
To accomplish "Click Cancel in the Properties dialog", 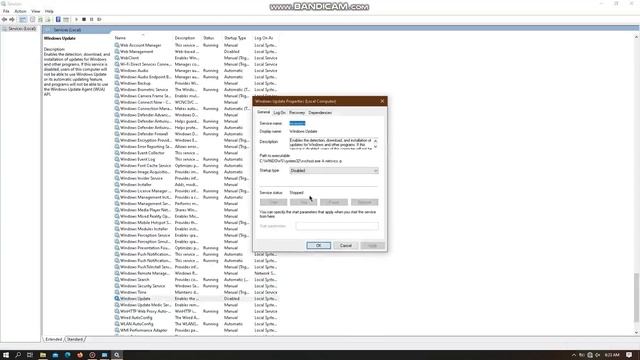I will (346, 245).
